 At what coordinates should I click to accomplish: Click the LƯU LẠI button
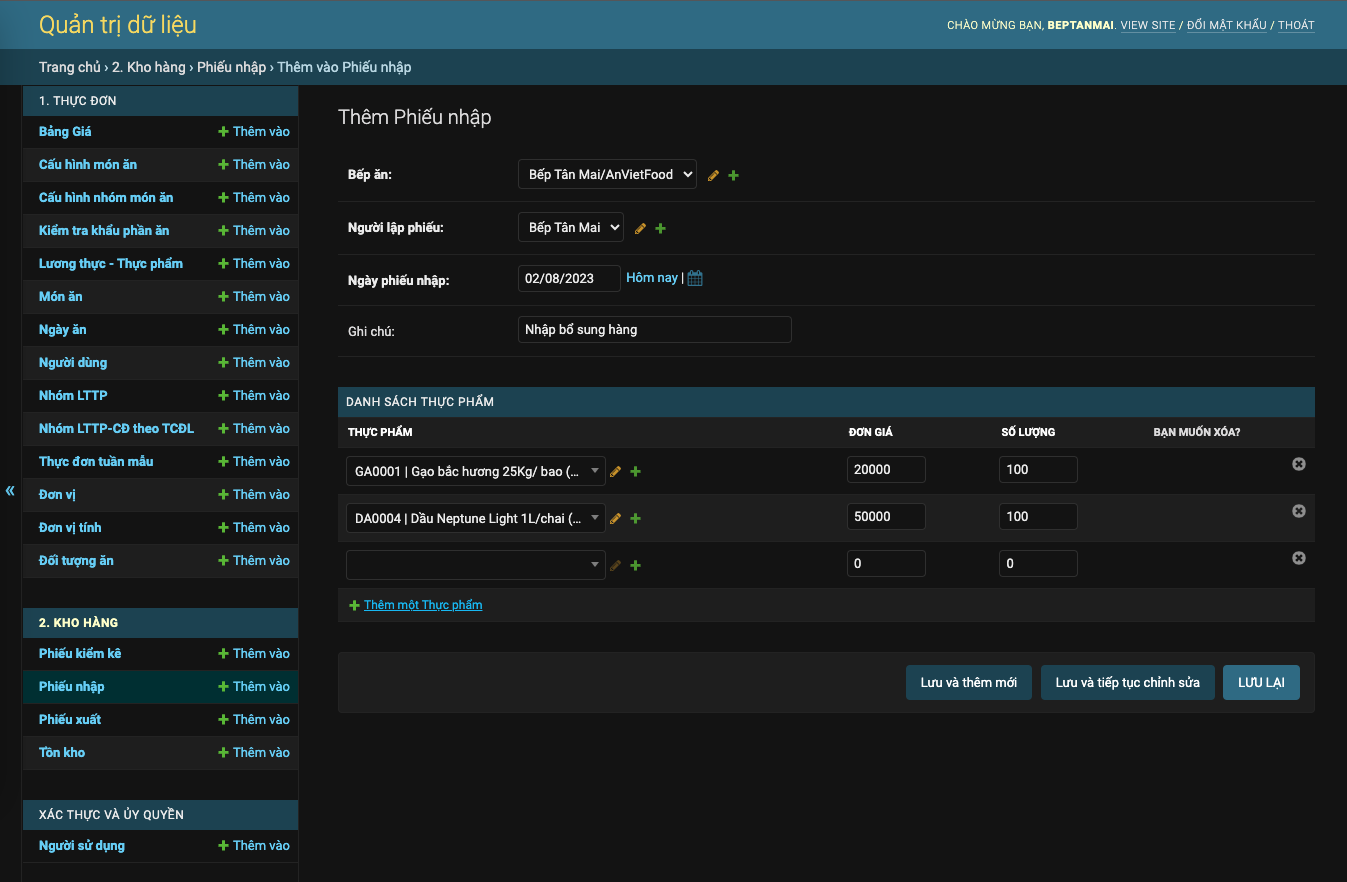tap(1261, 682)
